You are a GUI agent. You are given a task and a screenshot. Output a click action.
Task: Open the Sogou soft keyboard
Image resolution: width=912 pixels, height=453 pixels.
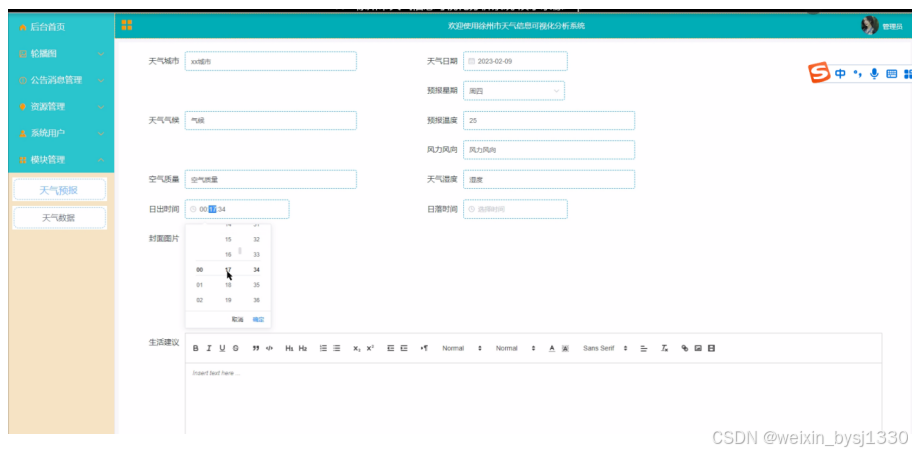[x=892, y=73]
